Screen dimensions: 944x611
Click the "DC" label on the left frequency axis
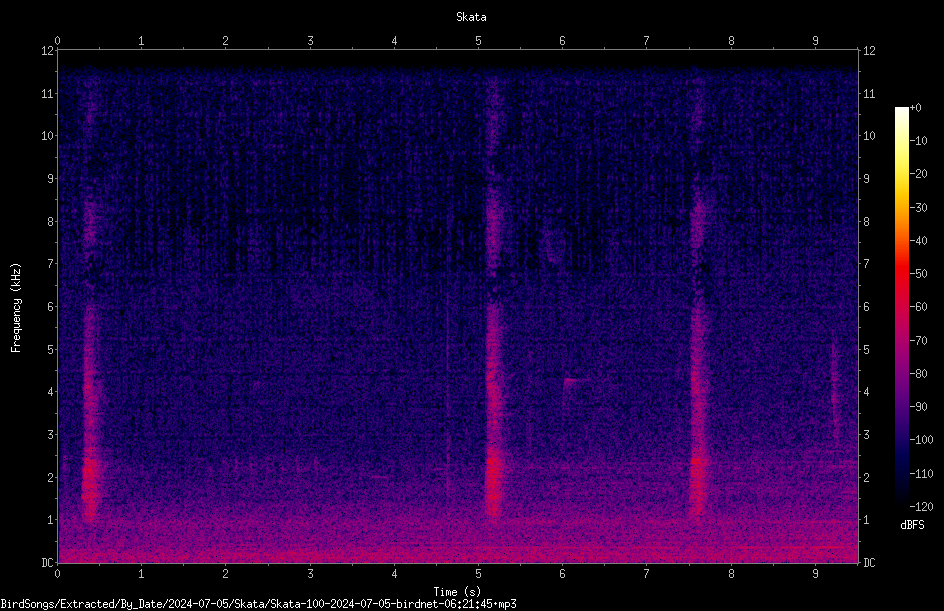(48, 563)
